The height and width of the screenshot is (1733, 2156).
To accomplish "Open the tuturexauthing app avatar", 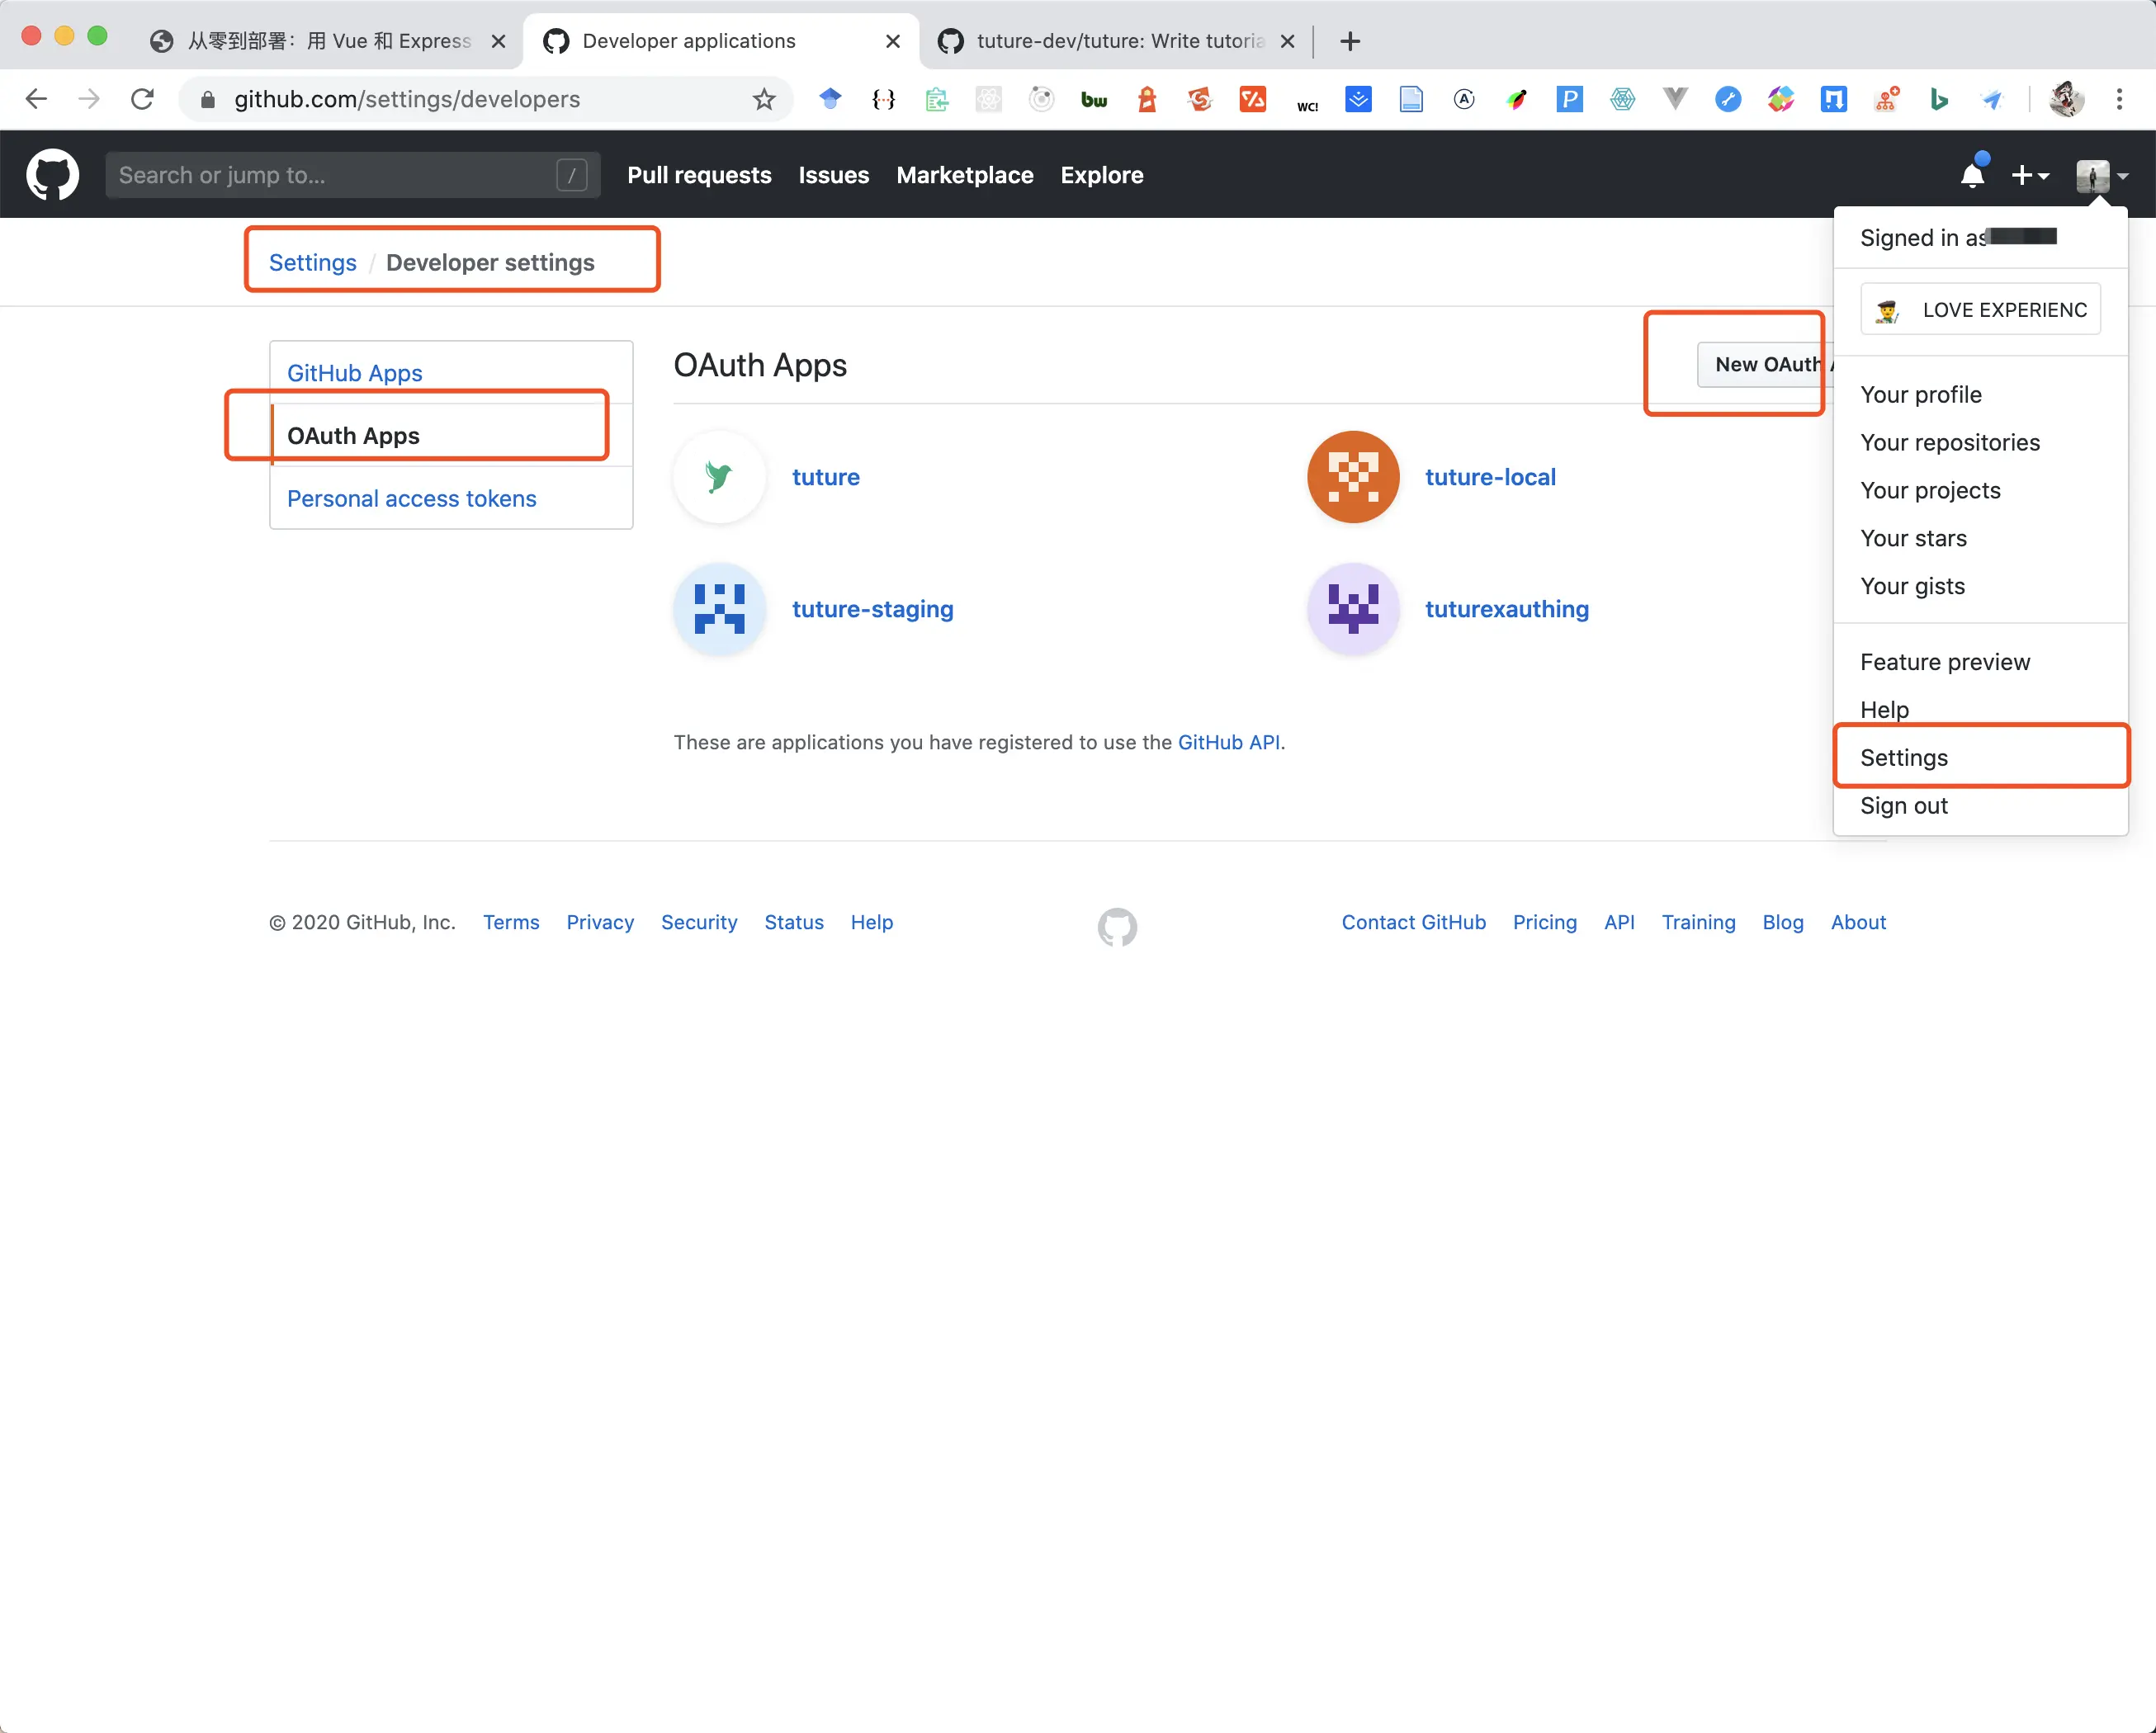I will coord(1353,609).
